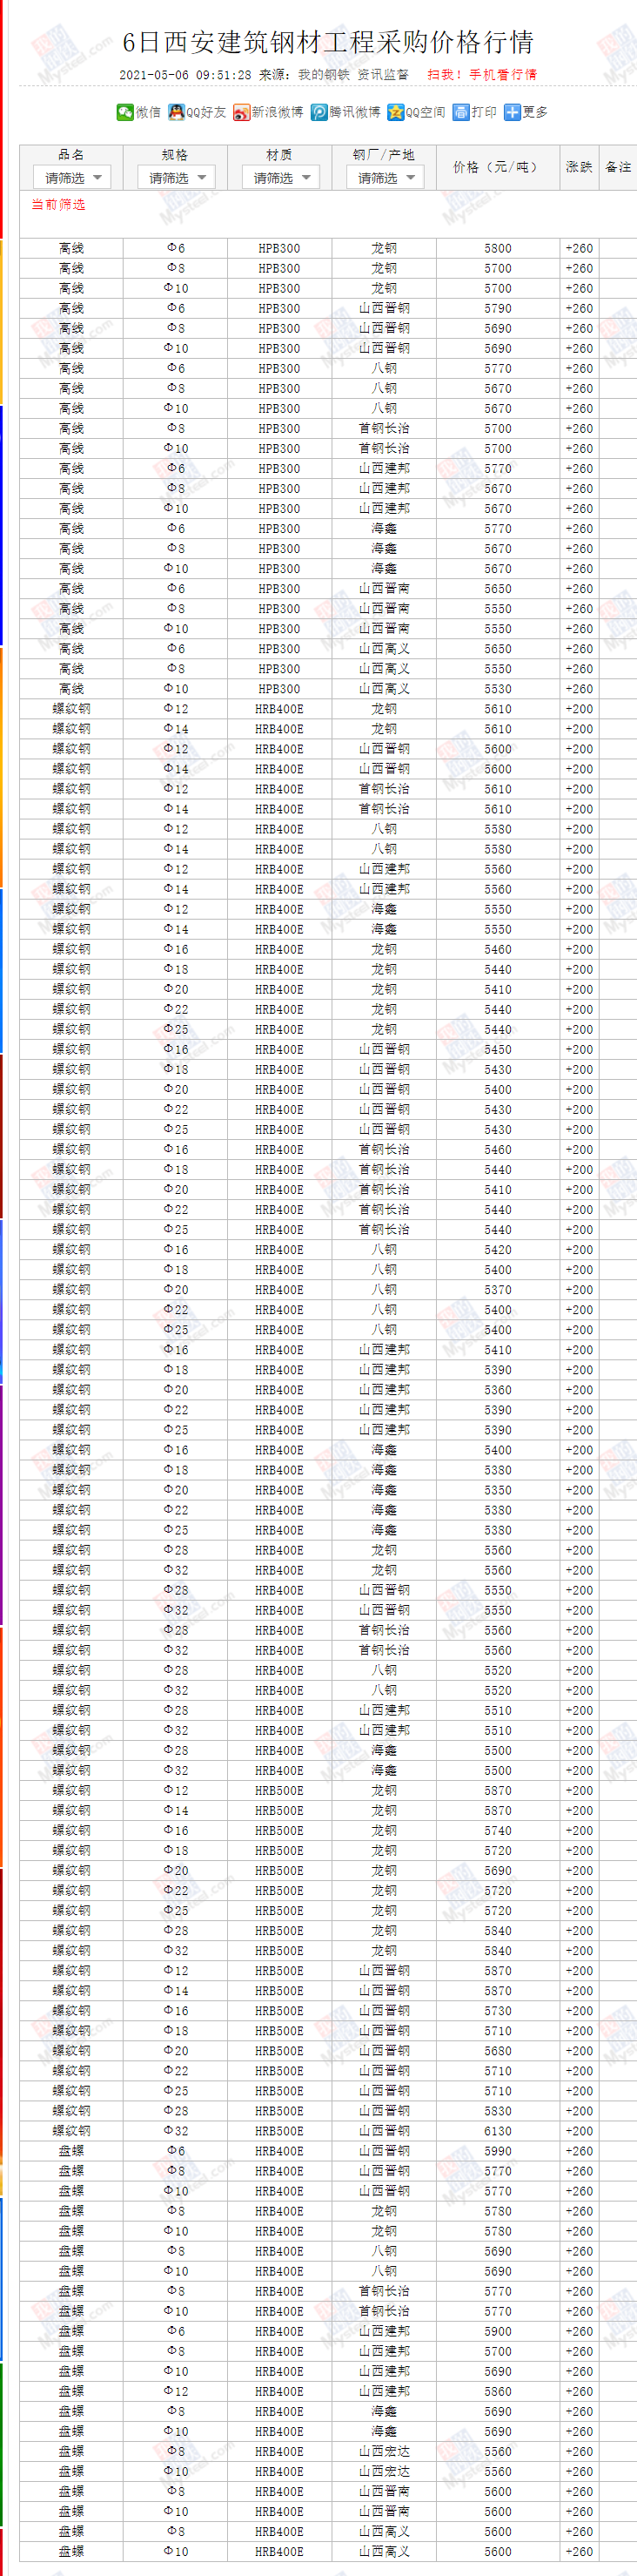Click the 资讯监督 link

[383, 74]
